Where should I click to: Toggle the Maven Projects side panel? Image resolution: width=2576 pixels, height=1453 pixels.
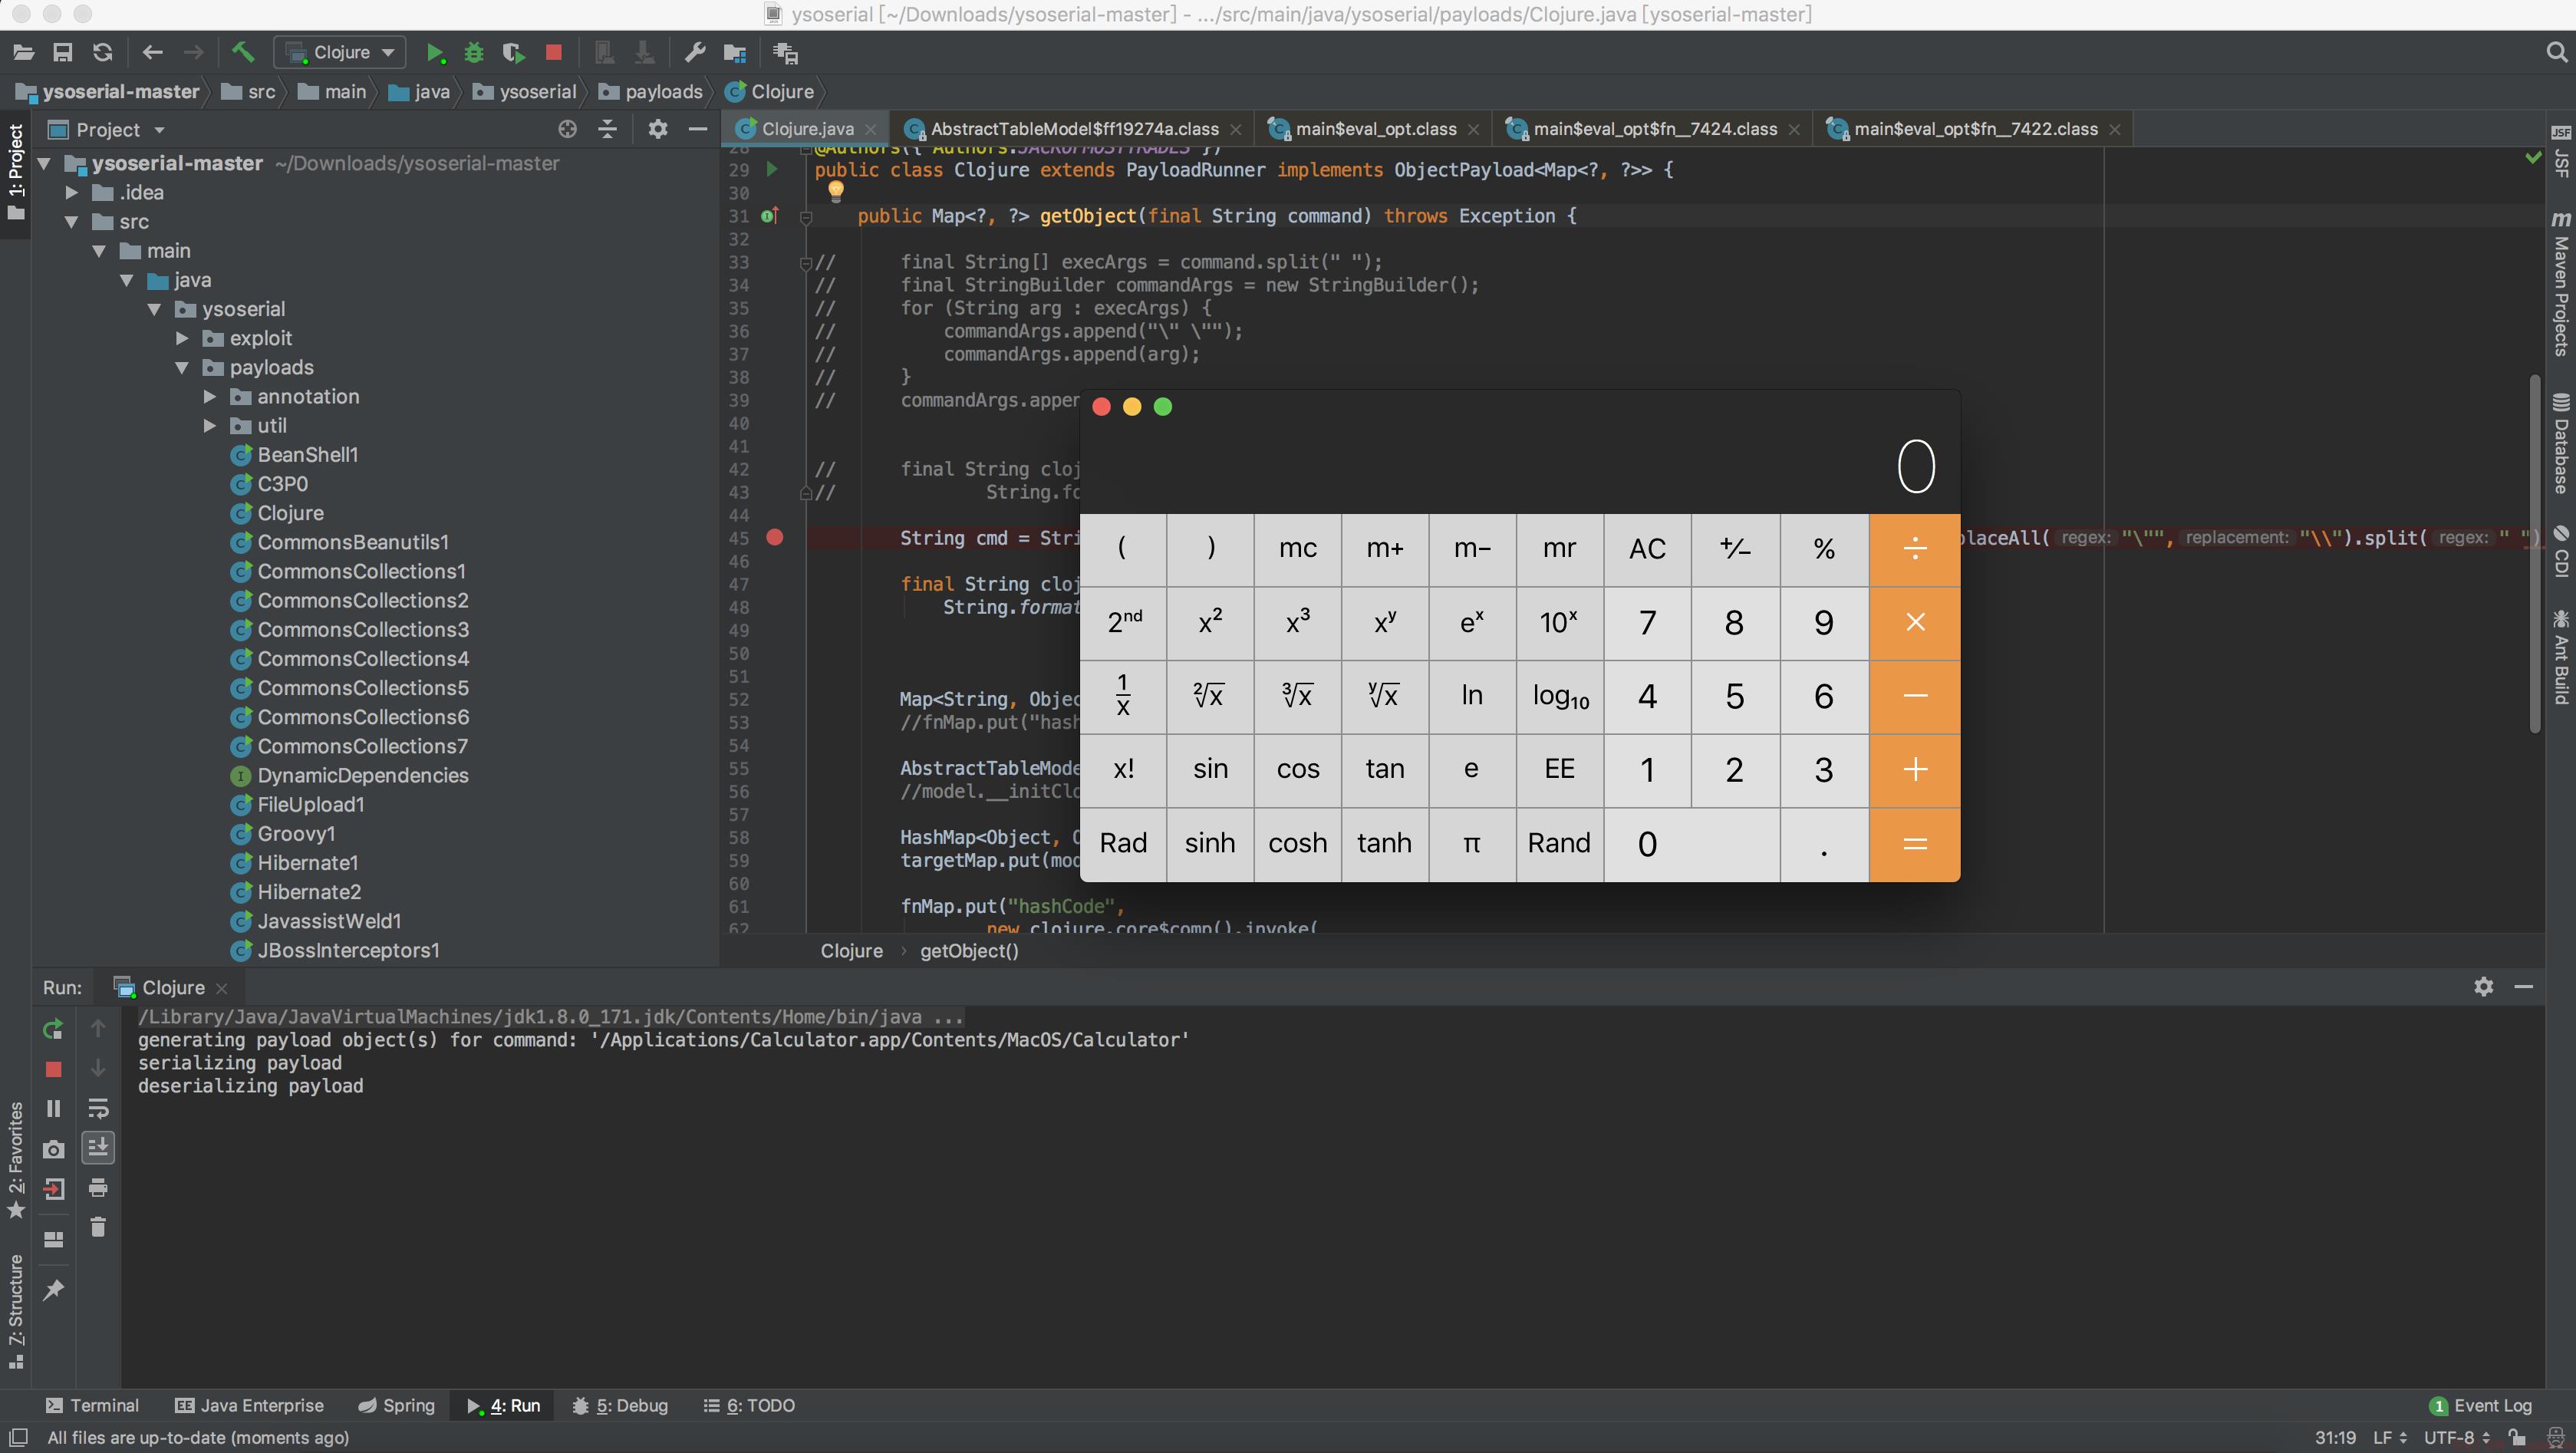tap(2560, 283)
